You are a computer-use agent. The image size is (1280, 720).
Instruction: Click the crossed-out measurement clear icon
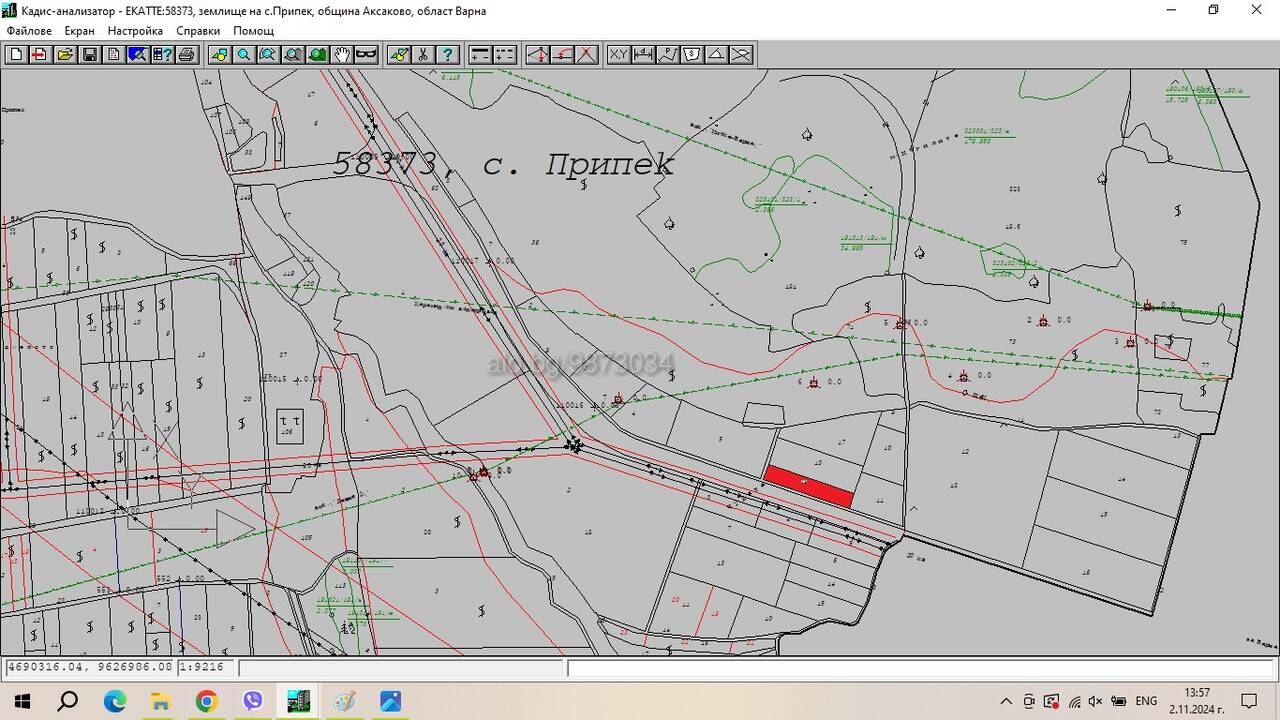pos(741,54)
